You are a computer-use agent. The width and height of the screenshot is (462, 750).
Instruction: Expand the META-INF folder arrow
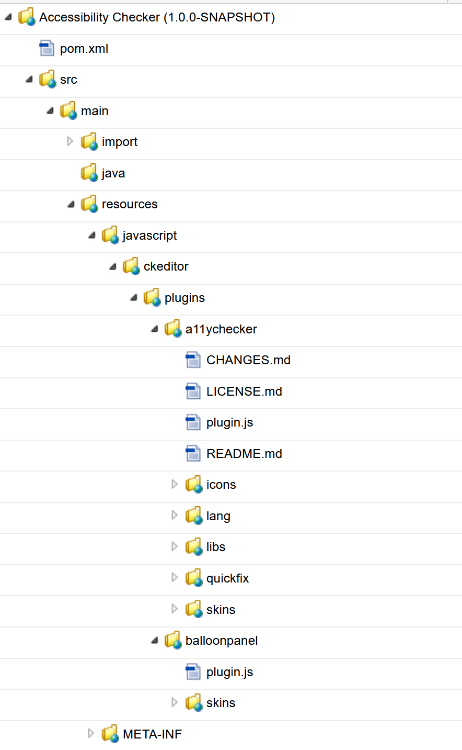coord(91,734)
